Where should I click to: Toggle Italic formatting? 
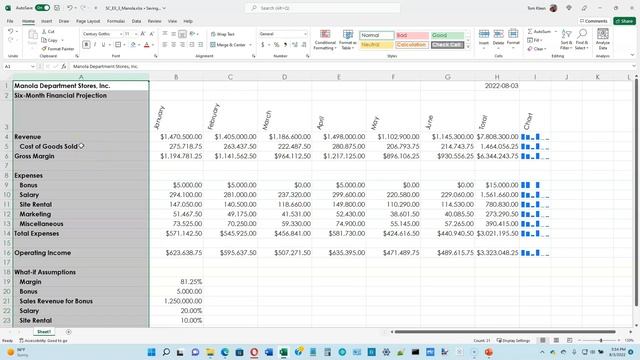tap(95, 44)
